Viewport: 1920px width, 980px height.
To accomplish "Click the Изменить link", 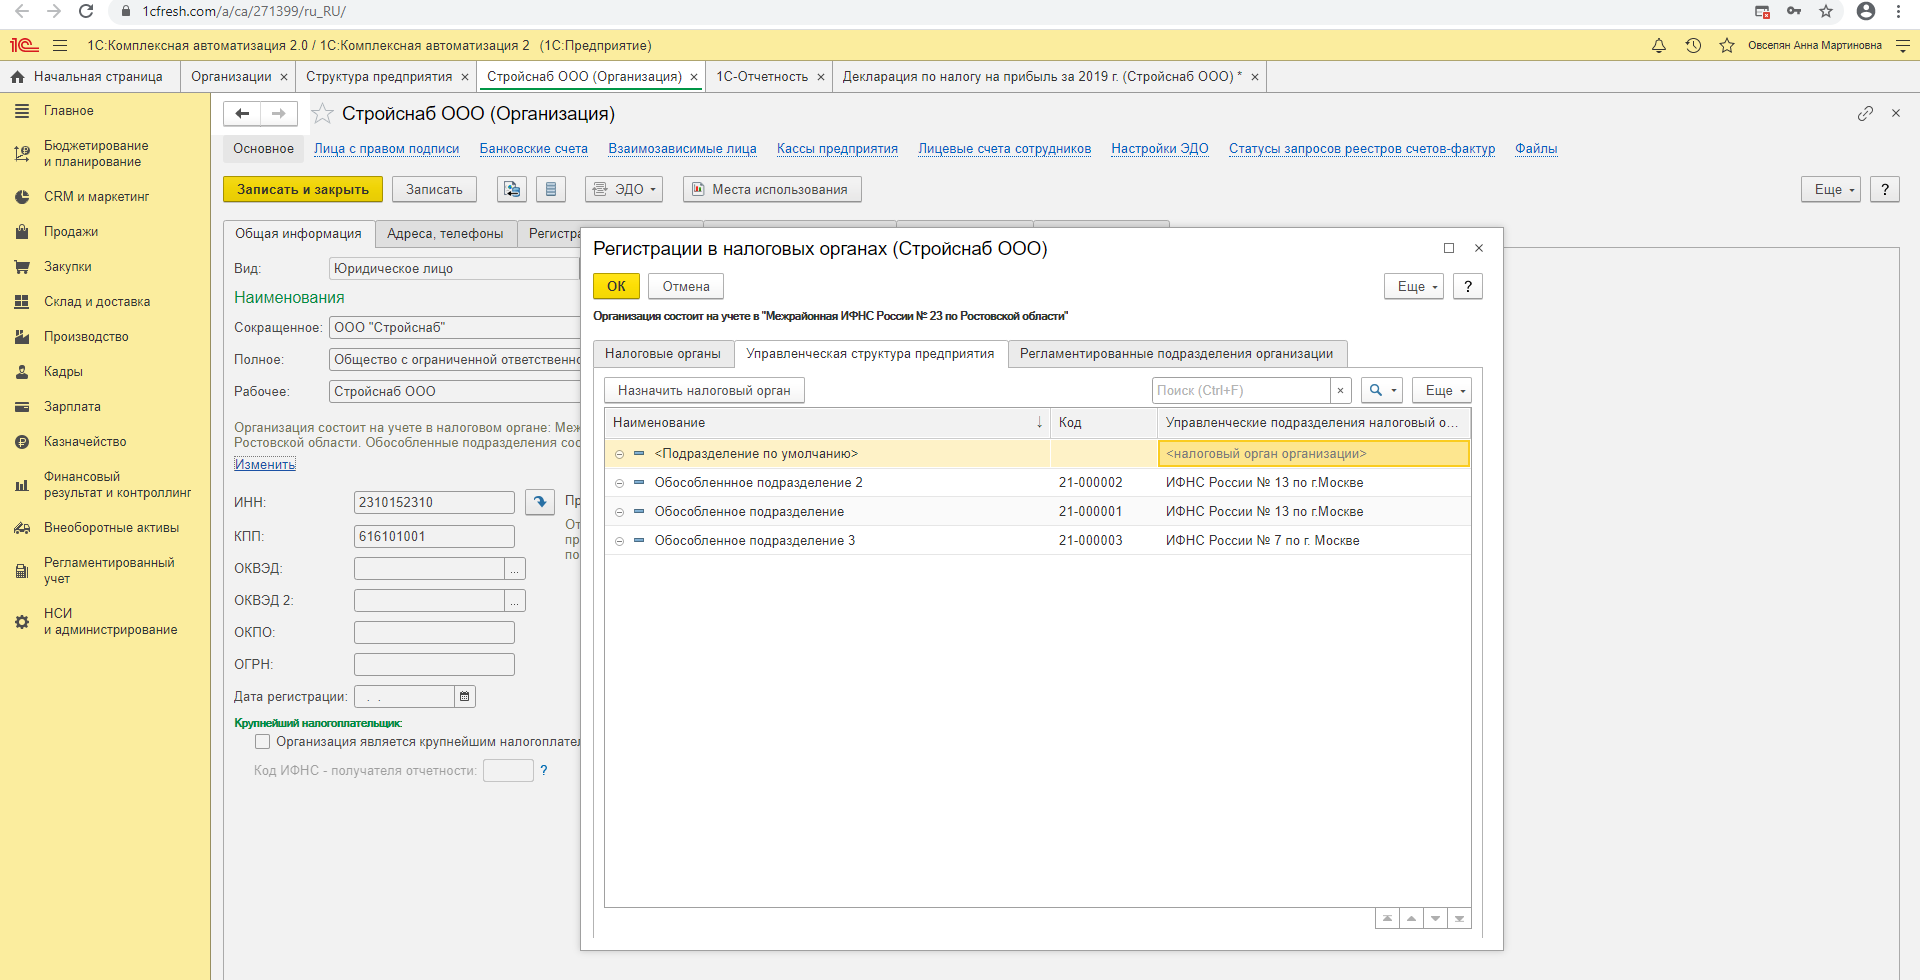I will 265,464.
